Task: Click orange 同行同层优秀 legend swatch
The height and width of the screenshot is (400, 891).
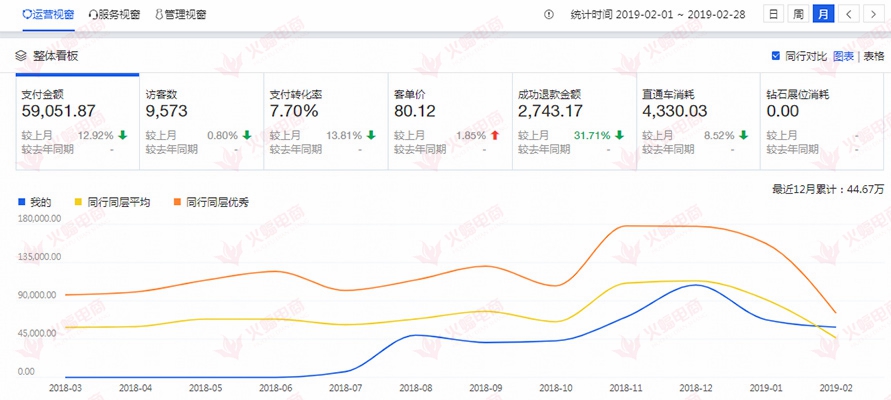Action: tap(179, 202)
